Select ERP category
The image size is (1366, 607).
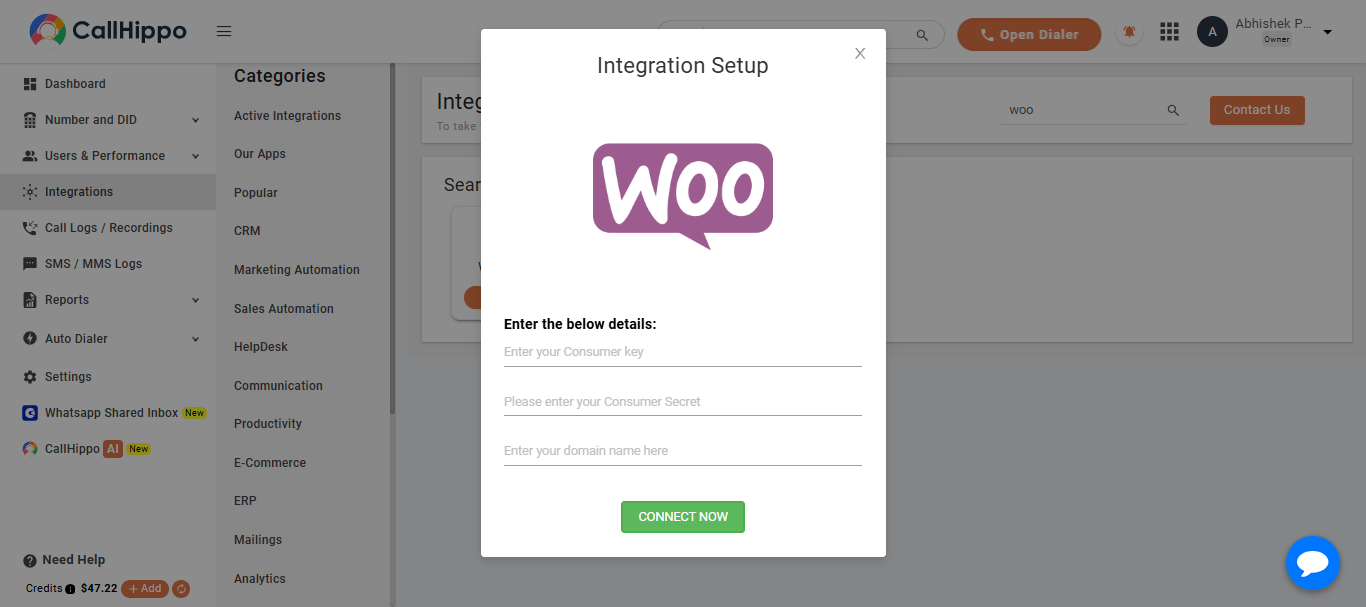coord(245,501)
